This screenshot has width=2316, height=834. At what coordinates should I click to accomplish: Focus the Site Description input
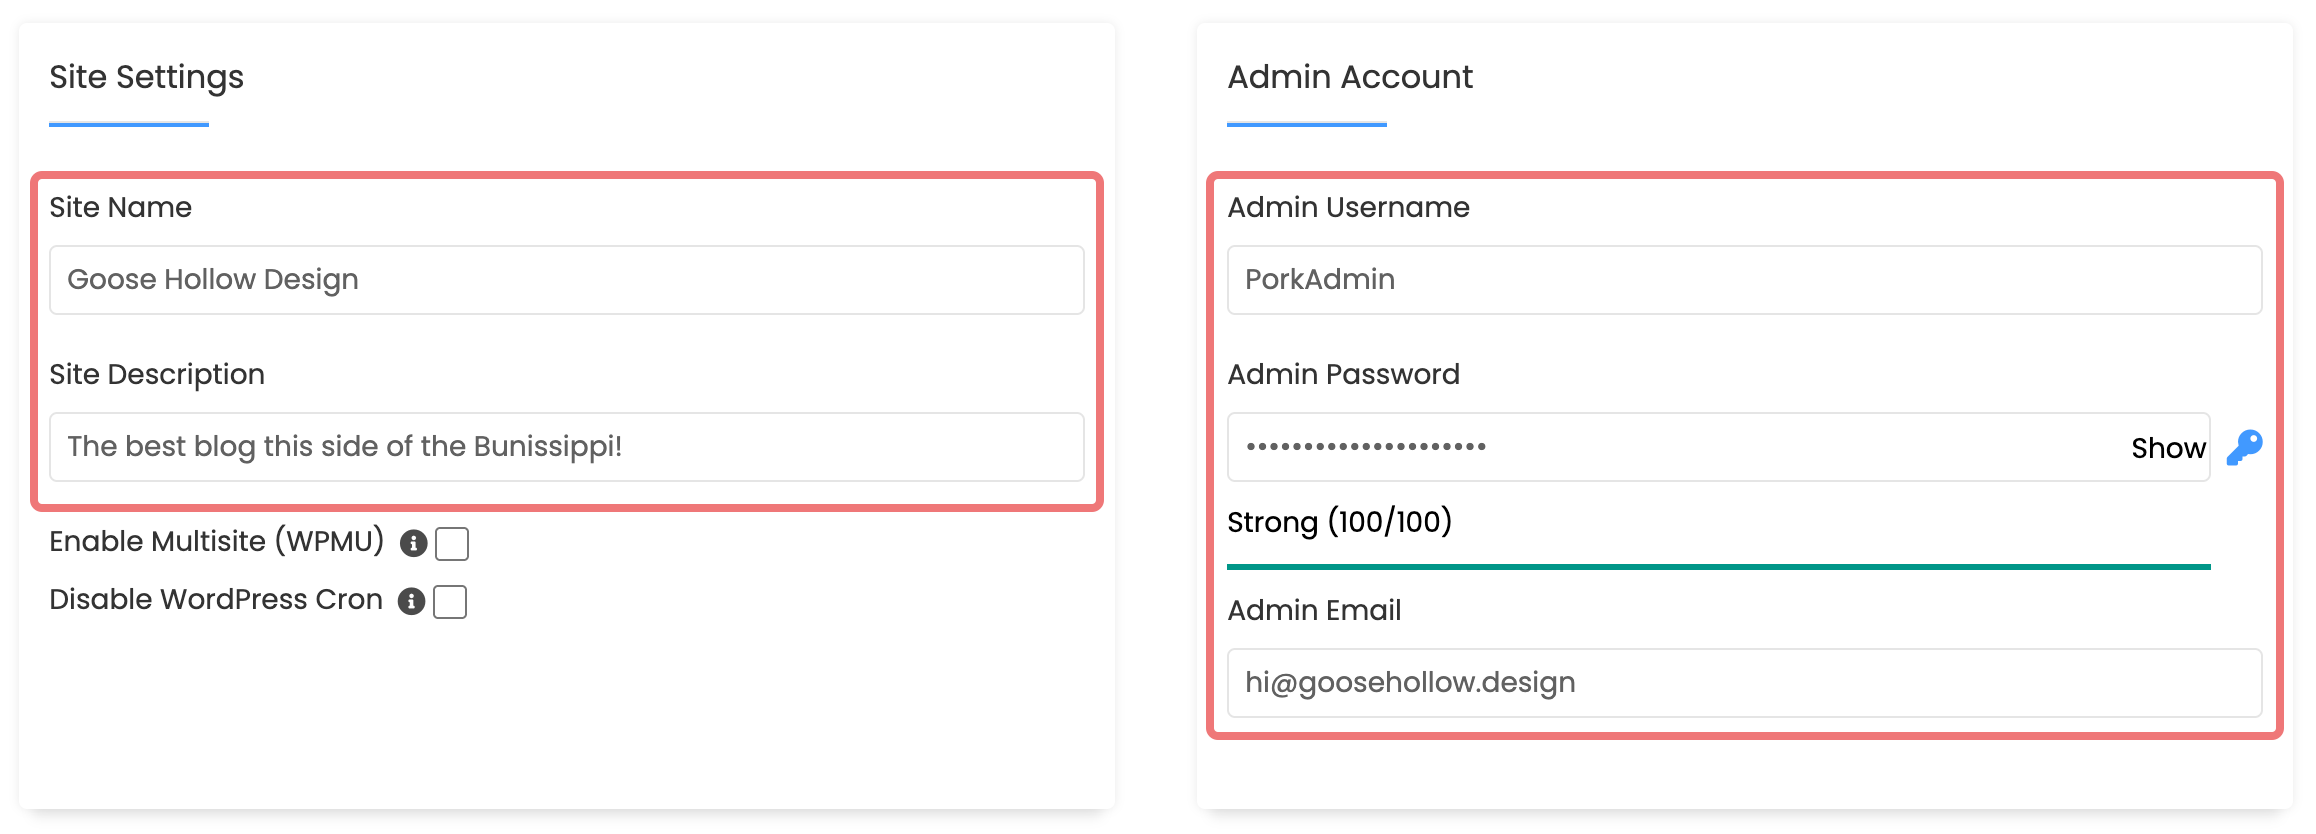[x=567, y=447]
